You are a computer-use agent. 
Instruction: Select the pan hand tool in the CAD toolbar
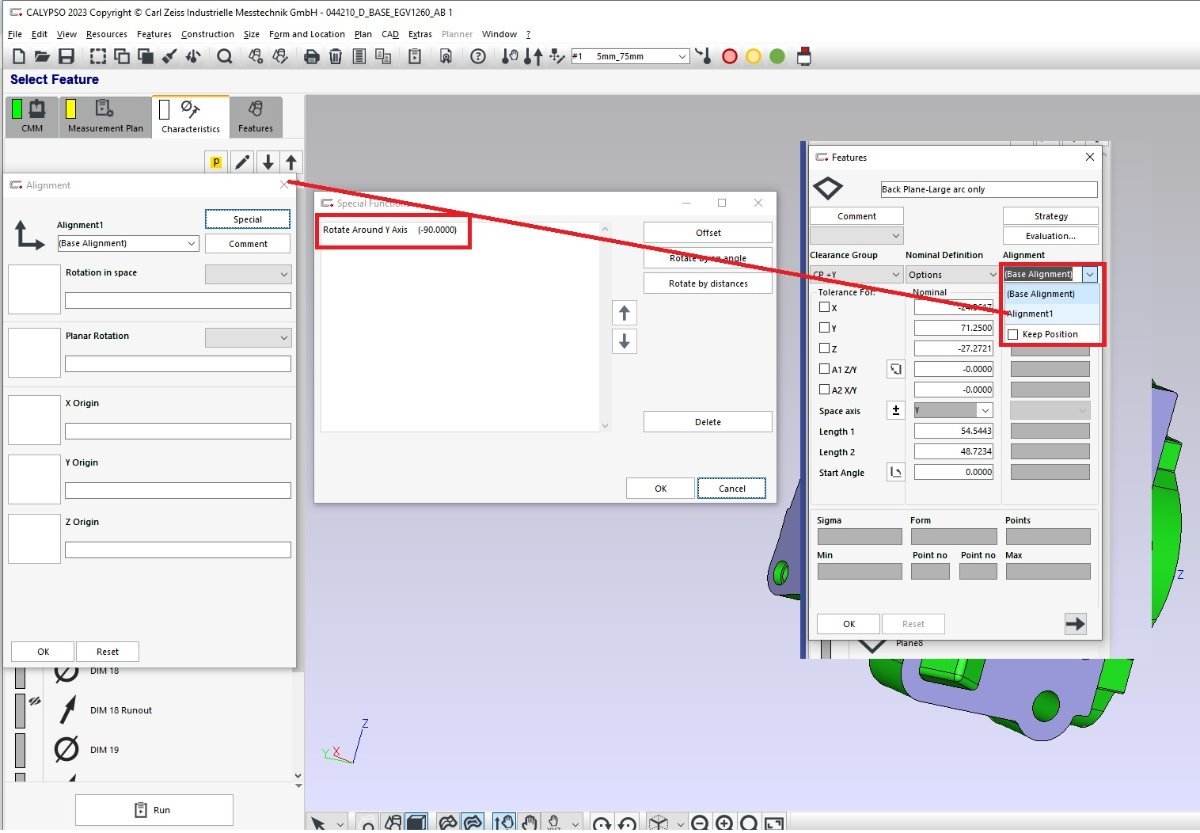(x=529, y=824)
